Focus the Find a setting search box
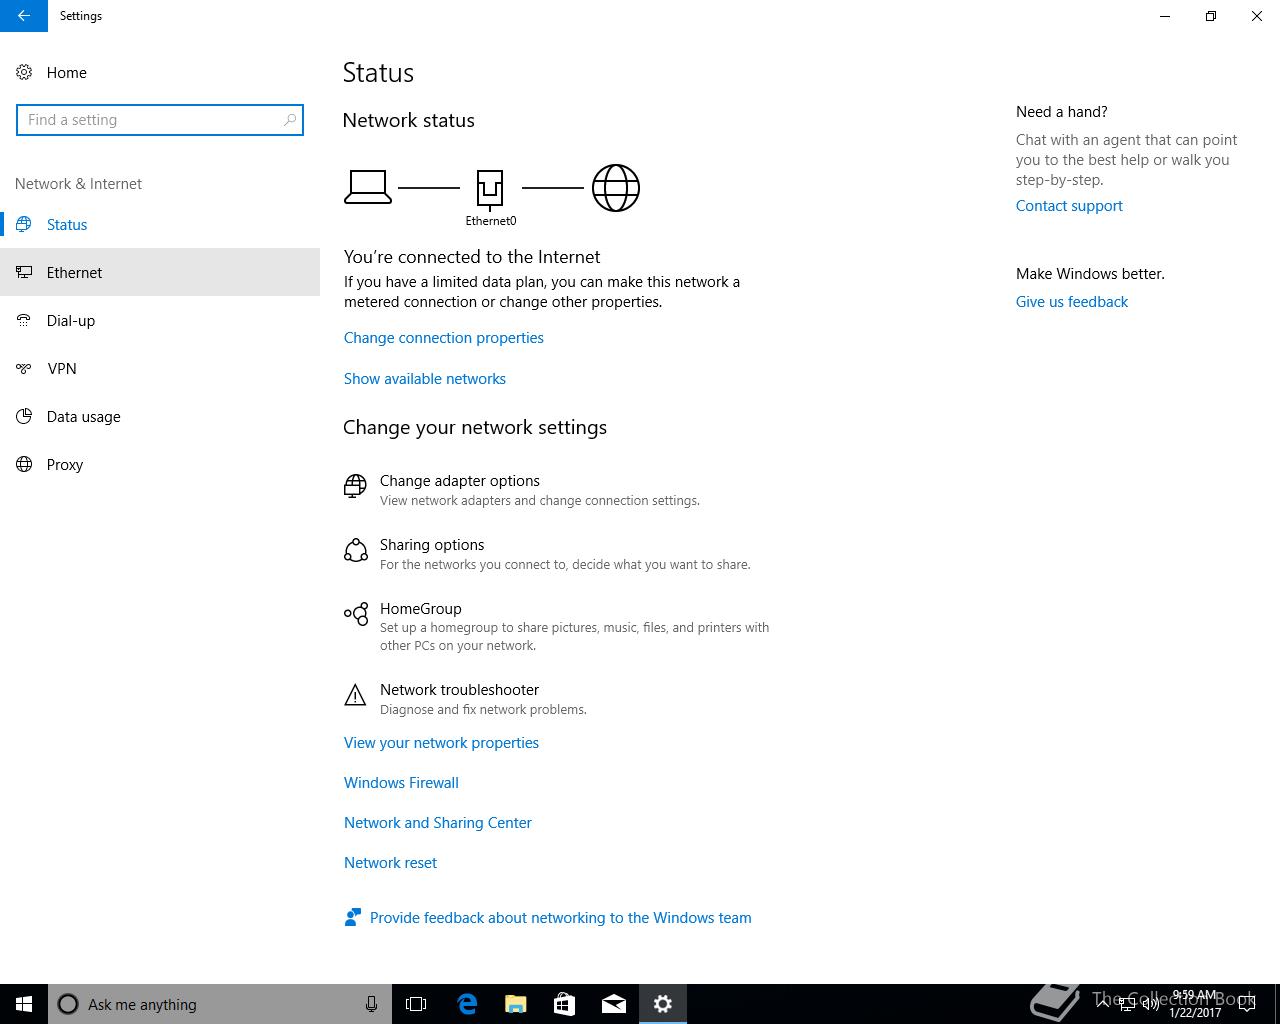 [x=160, y=120]
